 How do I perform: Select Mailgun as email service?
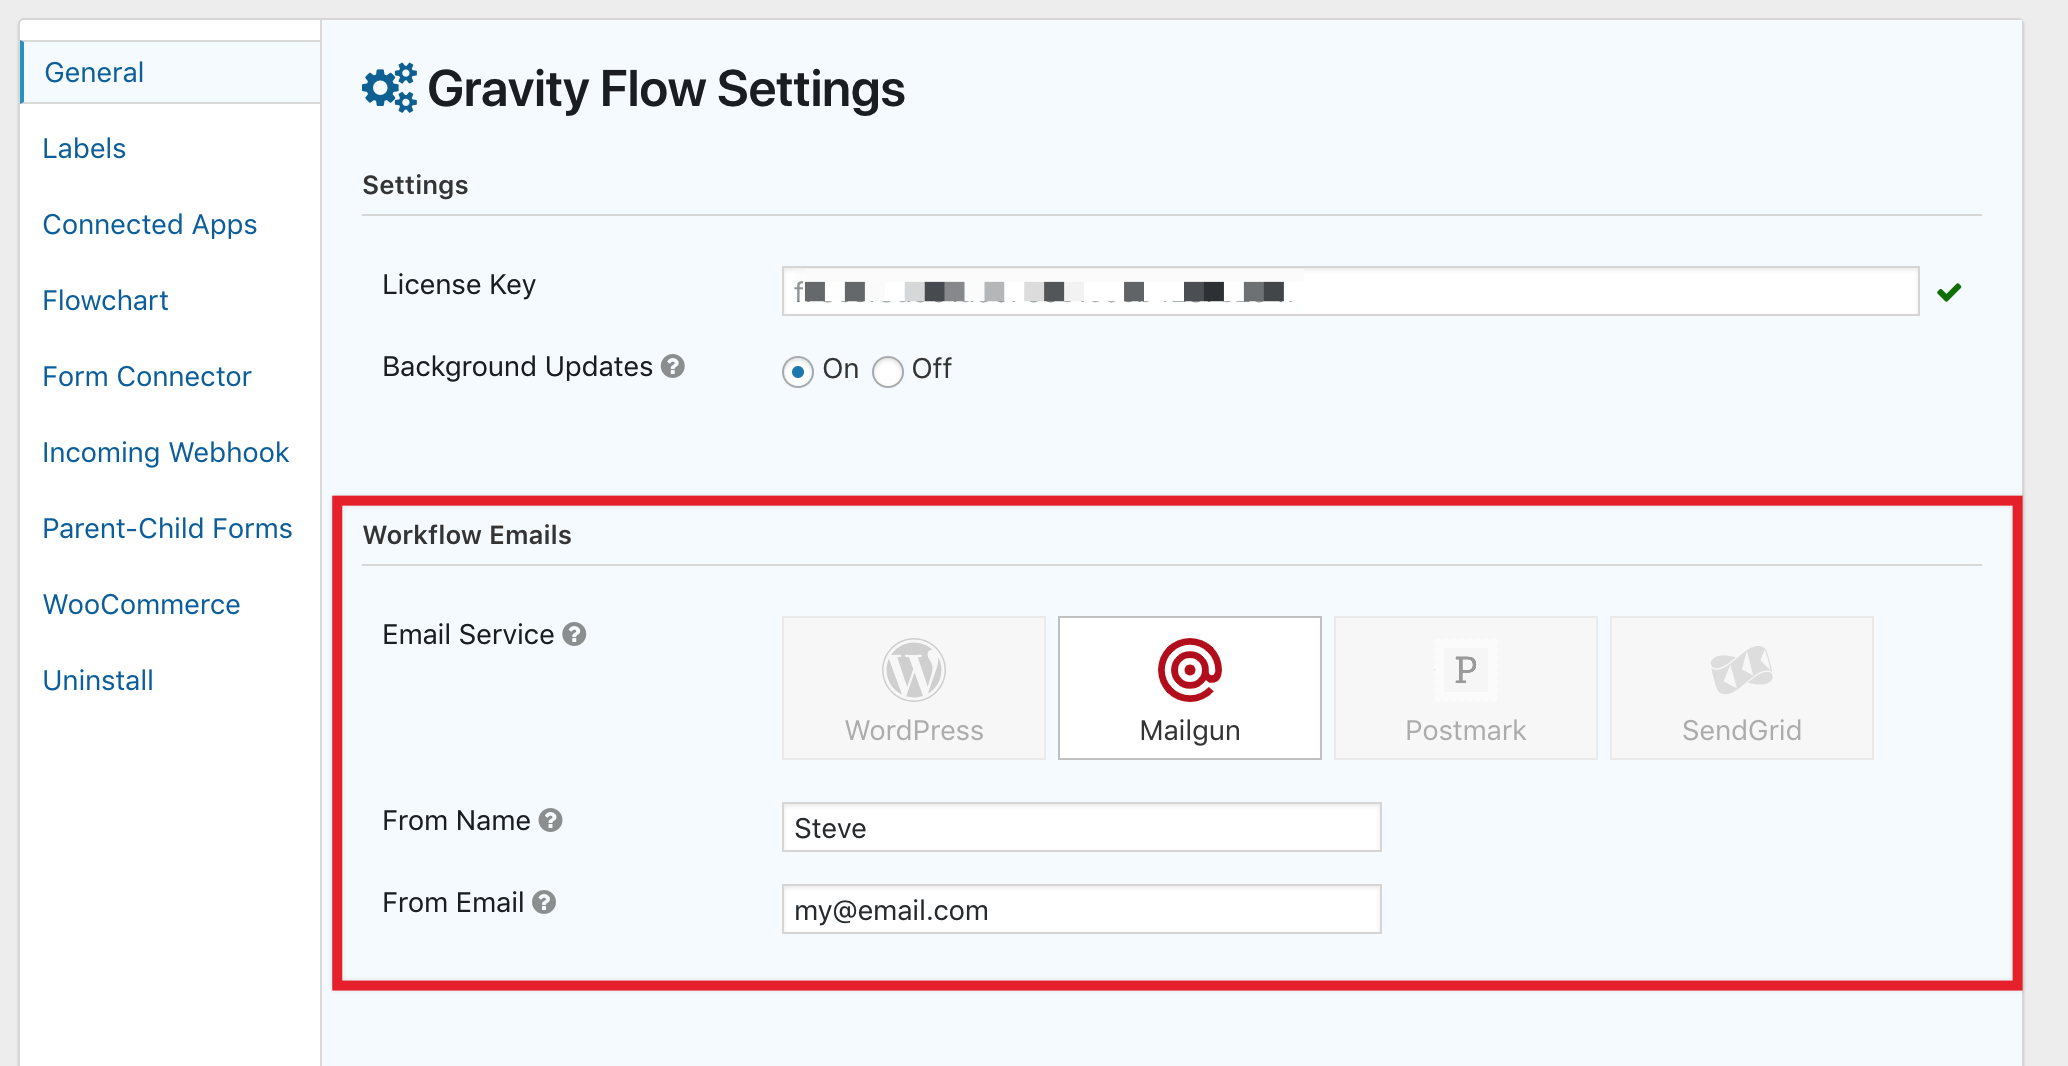(1190, 688)
